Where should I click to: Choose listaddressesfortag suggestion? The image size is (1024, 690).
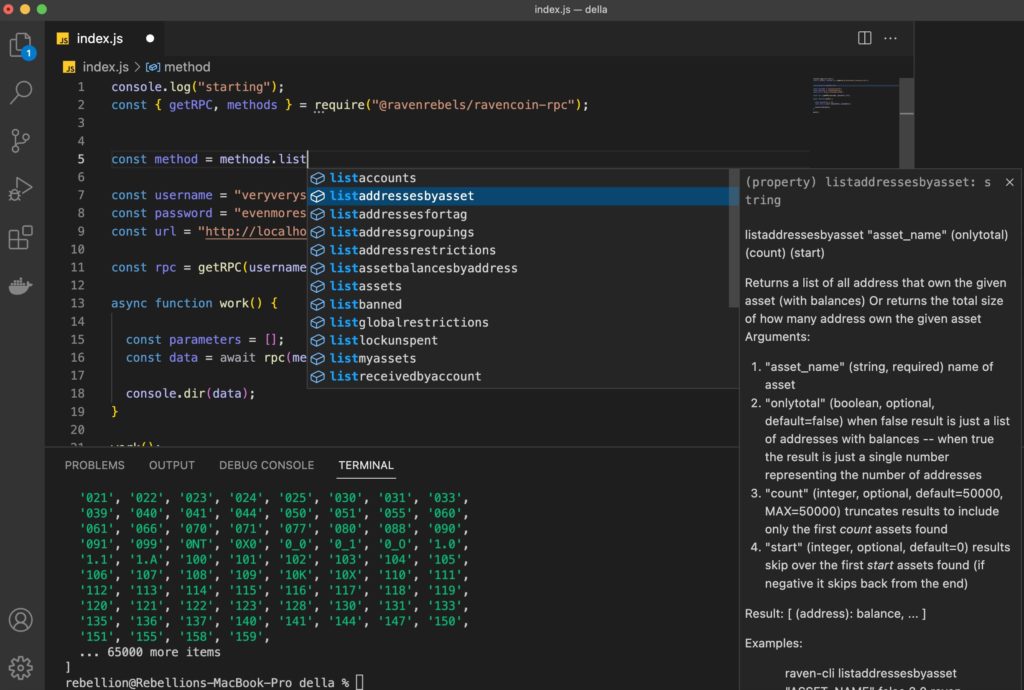point(519,214)
